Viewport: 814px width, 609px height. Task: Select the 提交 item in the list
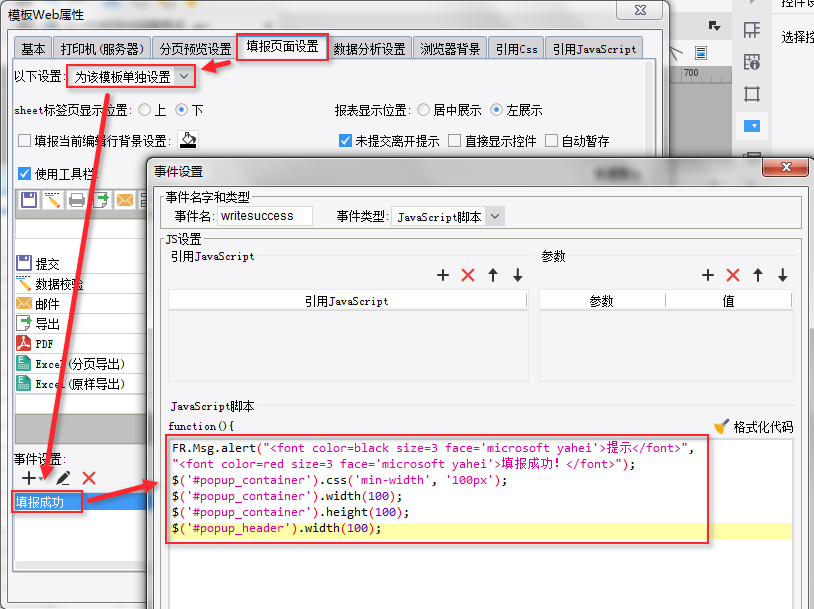pyautogui.click(x=80, y=264)
